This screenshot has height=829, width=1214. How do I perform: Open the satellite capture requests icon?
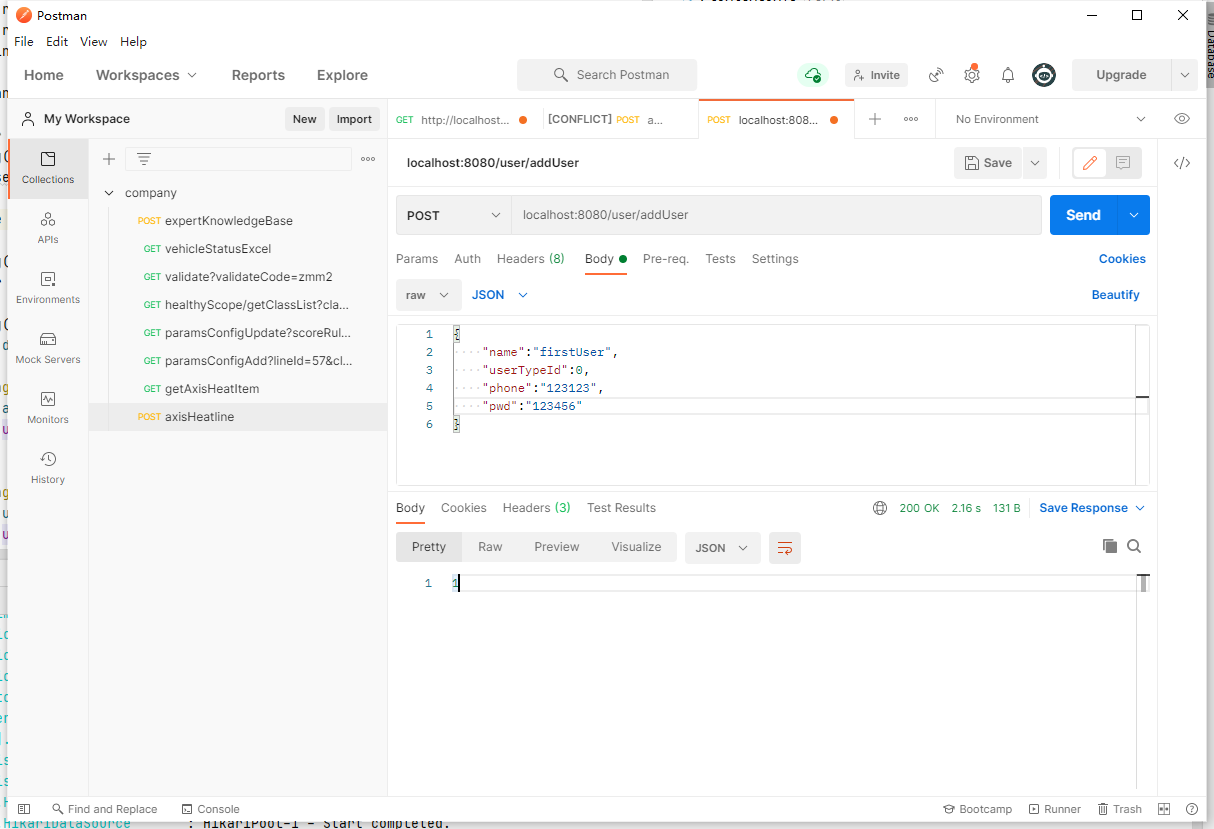click(936, 75)
